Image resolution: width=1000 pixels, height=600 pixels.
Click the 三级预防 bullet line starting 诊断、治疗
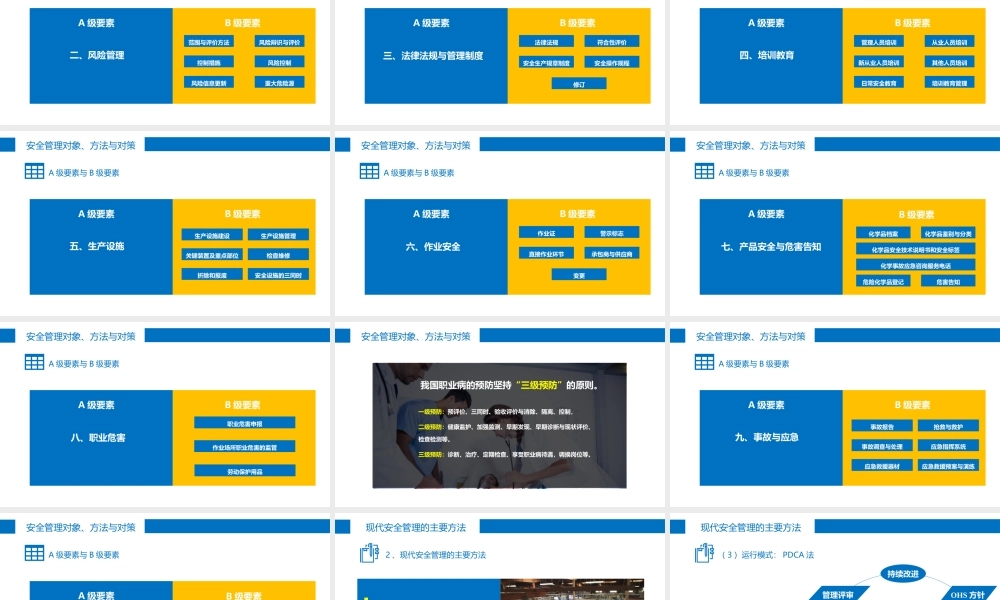pos(504,455)
